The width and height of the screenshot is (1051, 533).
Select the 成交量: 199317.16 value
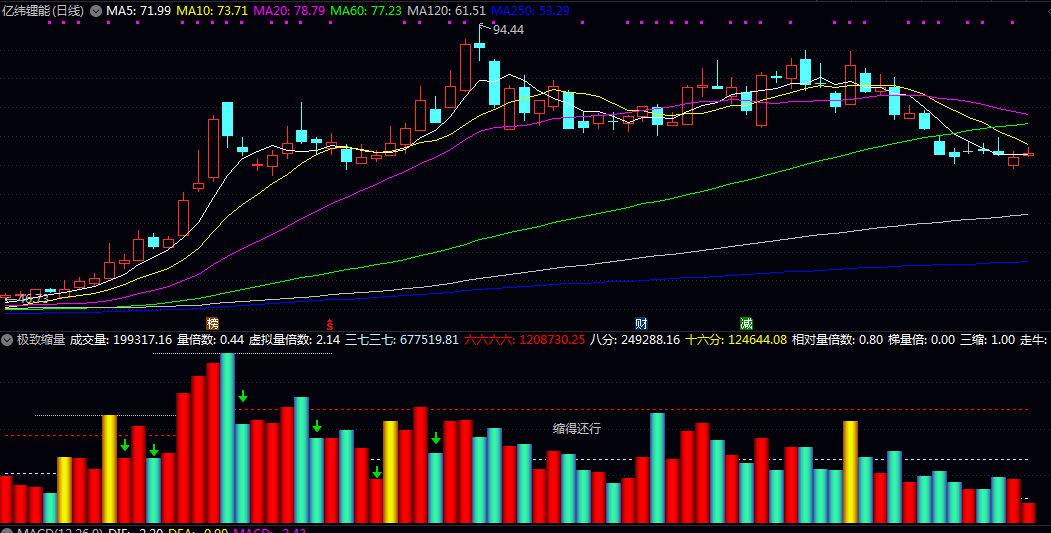click(x=121, y=340)
